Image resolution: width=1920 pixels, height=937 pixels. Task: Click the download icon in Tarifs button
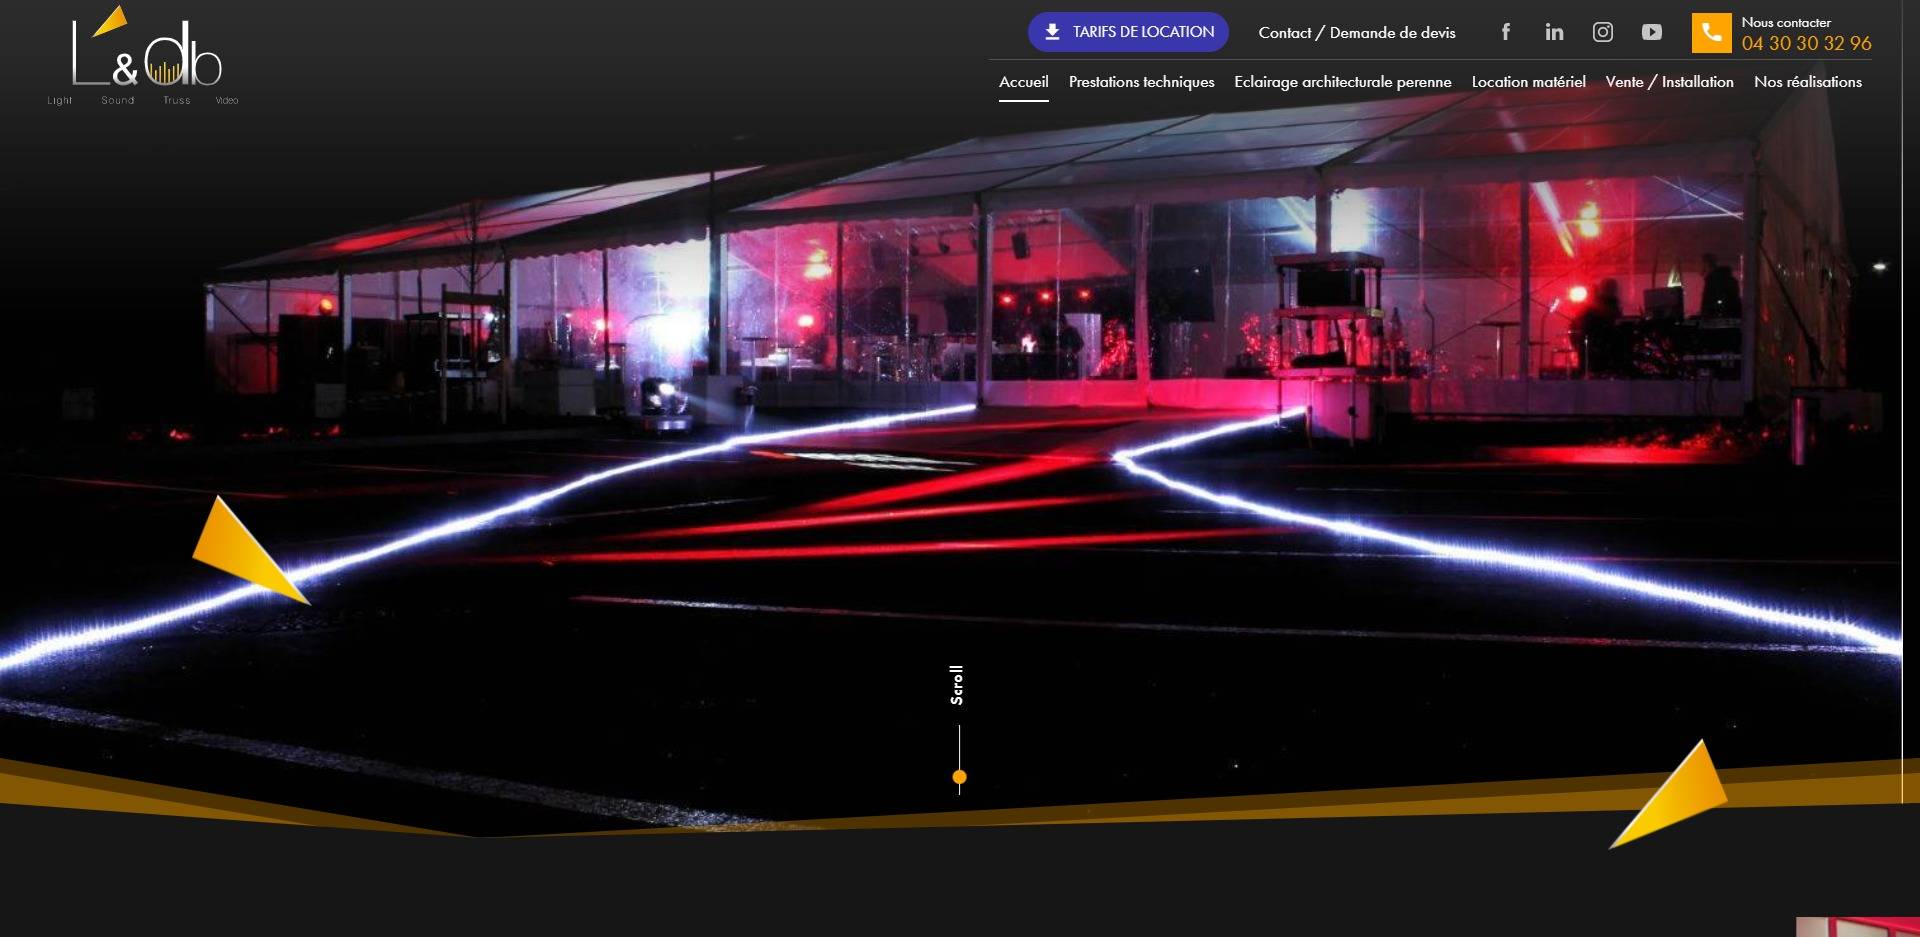pos(1052,32)
